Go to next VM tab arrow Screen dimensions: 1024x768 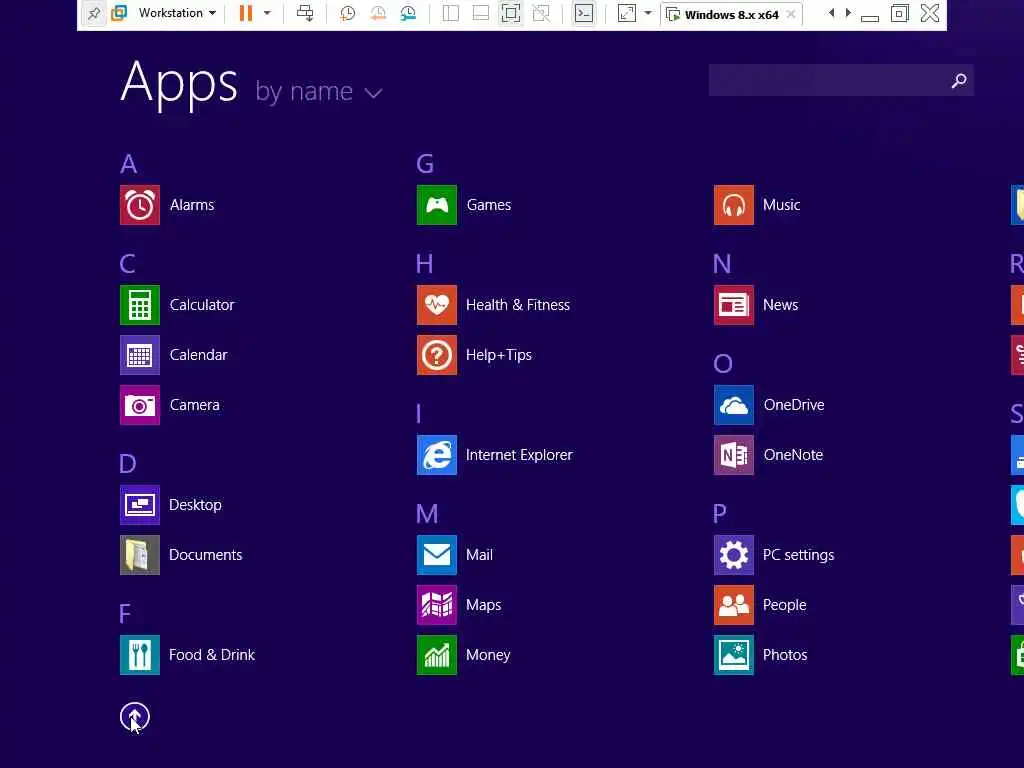[848, 12]
